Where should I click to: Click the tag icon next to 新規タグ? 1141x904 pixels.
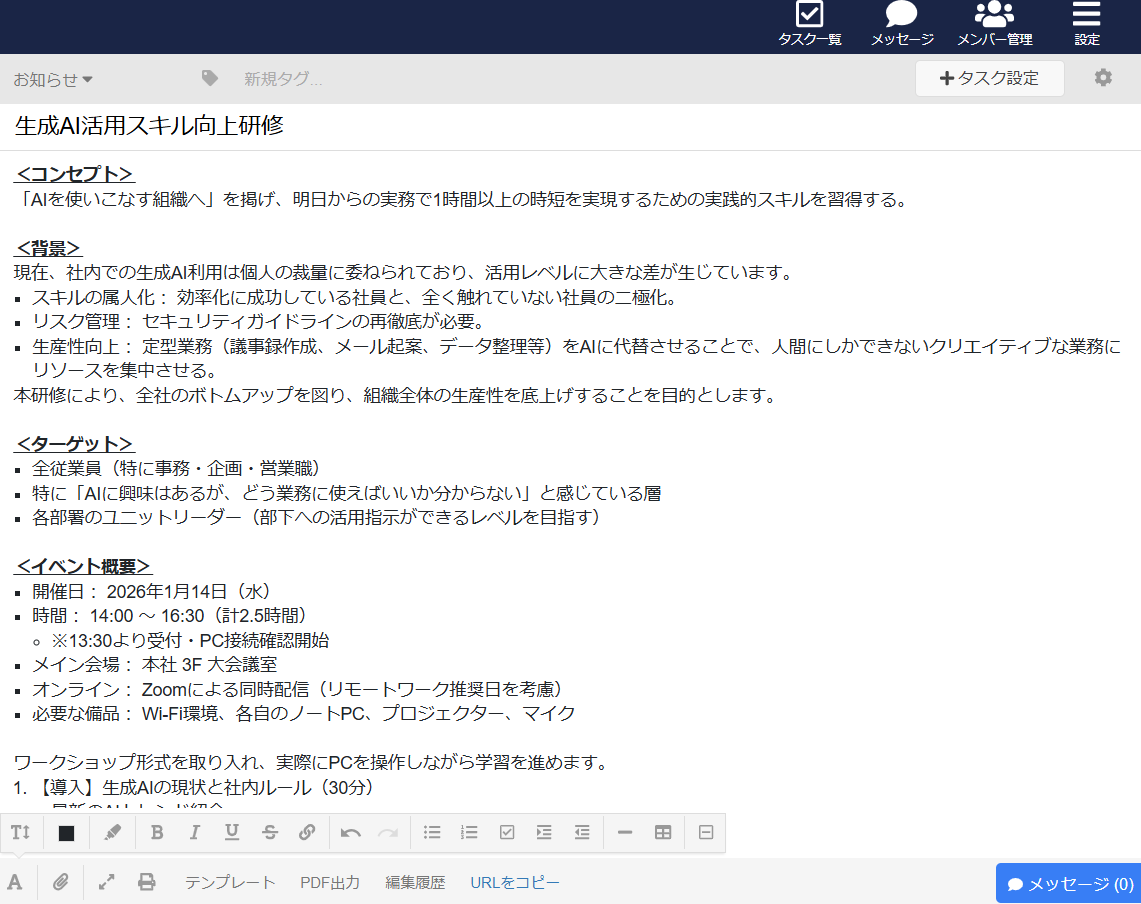point(208,78)
